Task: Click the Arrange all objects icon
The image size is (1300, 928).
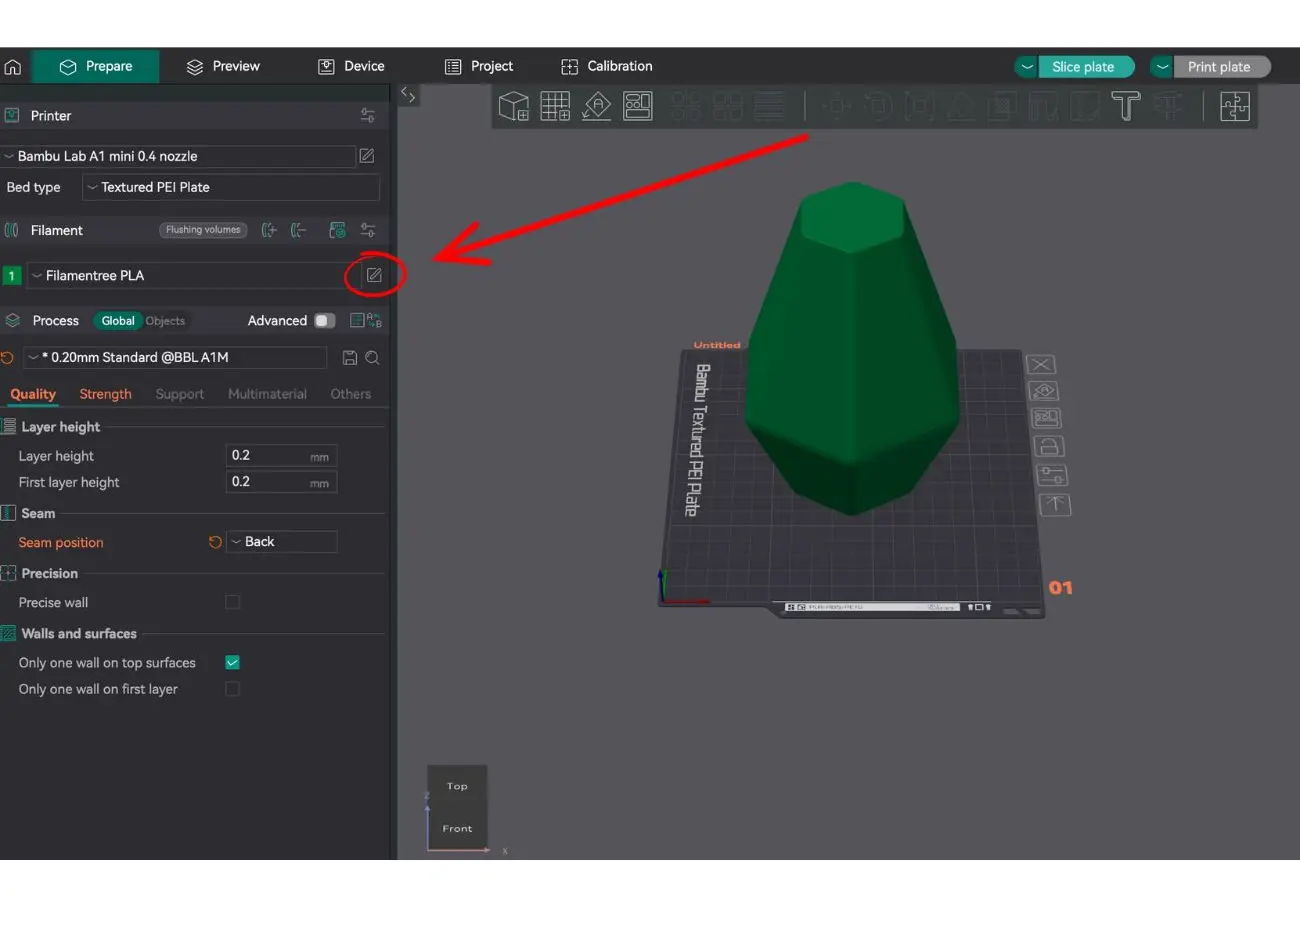Action: [638, 106]
